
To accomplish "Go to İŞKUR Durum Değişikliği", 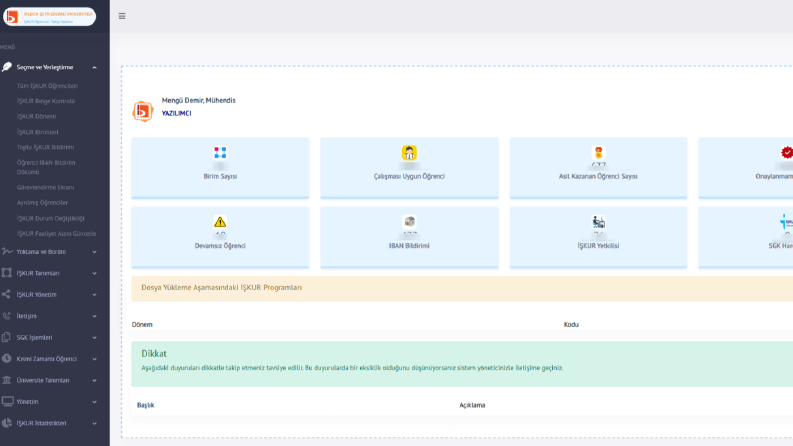I will click(51, 218).
